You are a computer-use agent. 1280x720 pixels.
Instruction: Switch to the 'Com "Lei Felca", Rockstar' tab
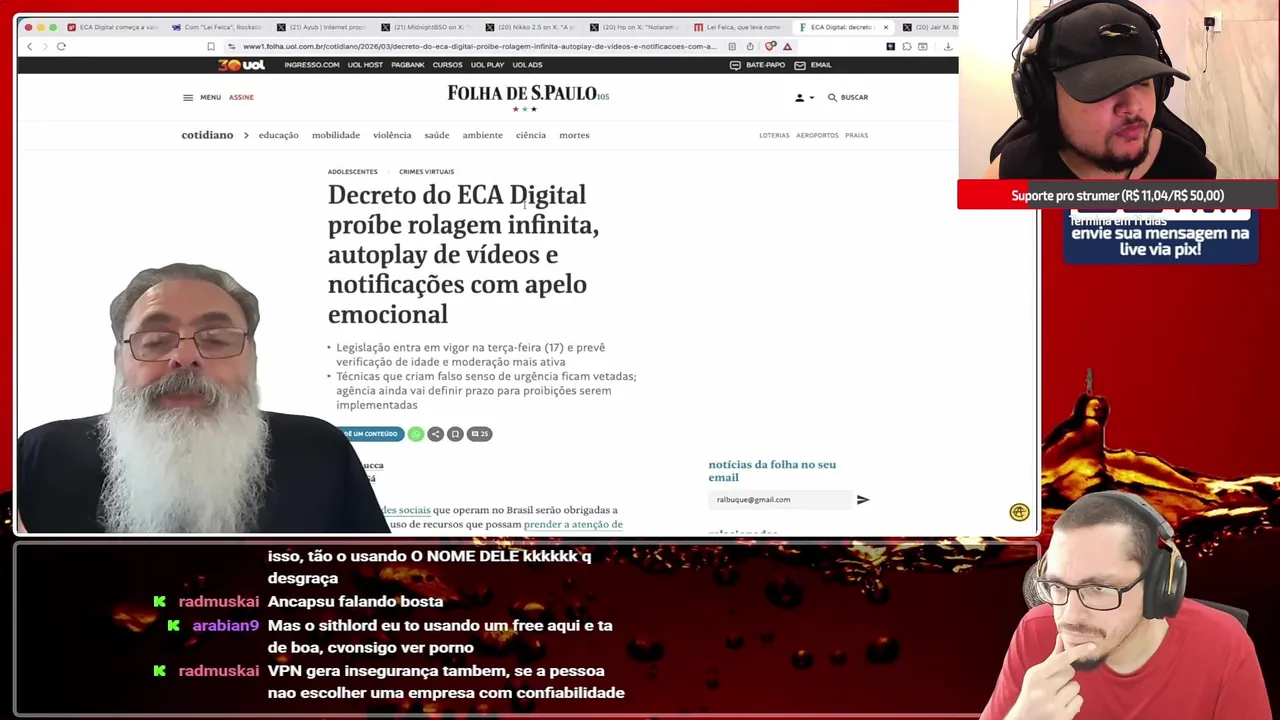tap(216, 27)
